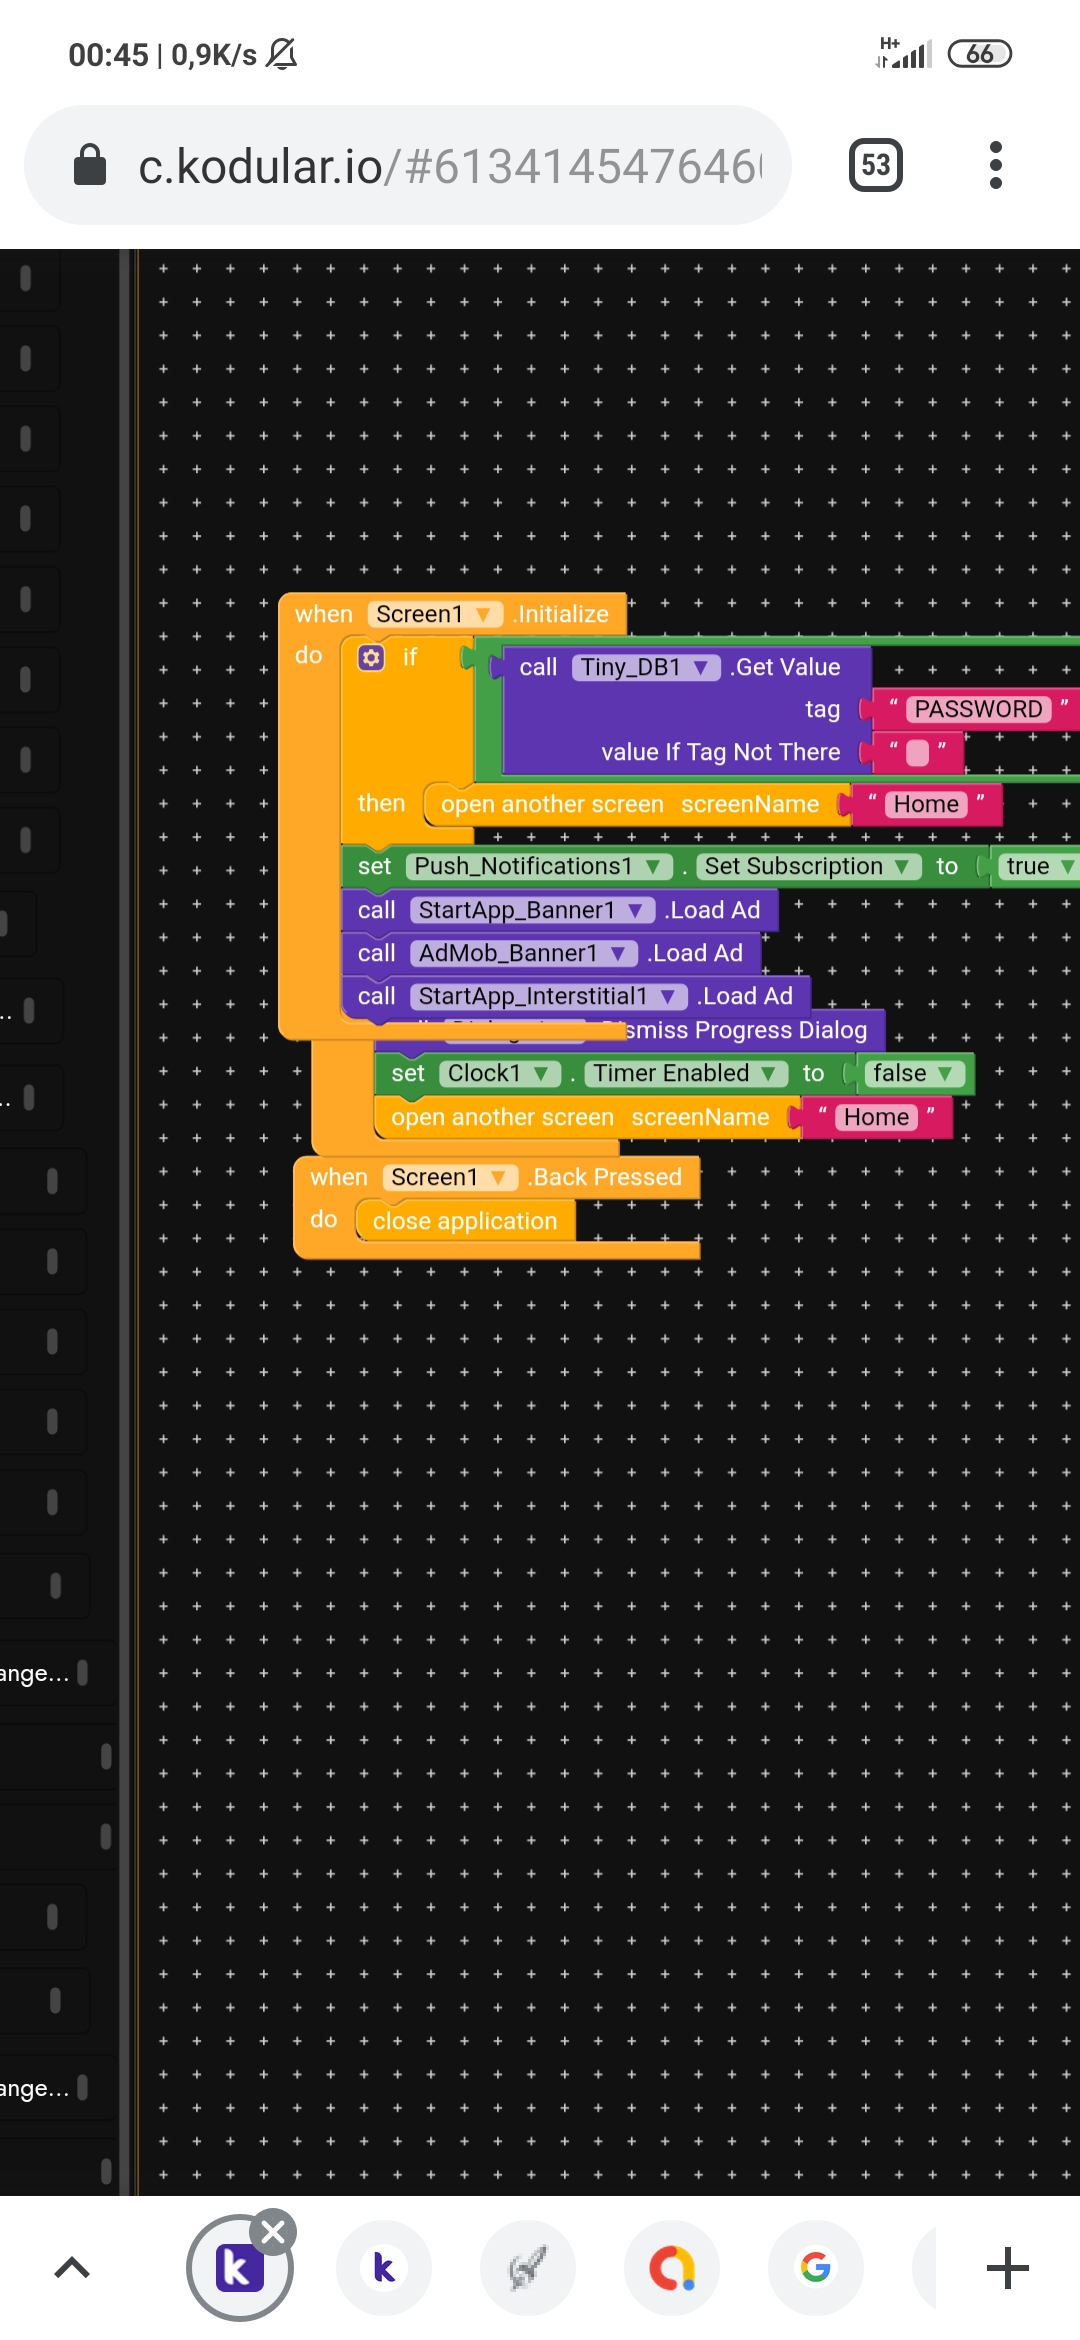Screen dimensions: 1080x2340
Task: Tap the muted notification bell status icon
Action: 282,54
